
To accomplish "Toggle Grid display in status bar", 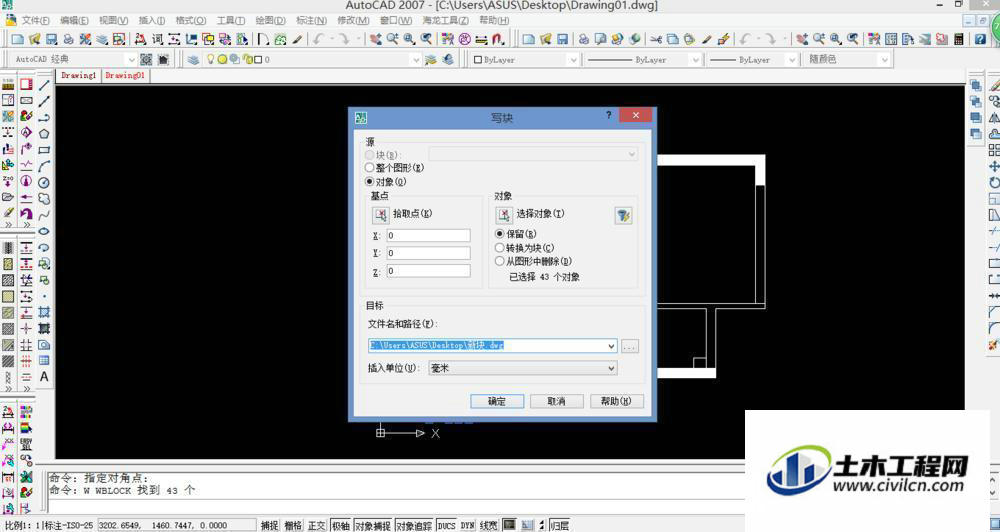I will point(293,526).
